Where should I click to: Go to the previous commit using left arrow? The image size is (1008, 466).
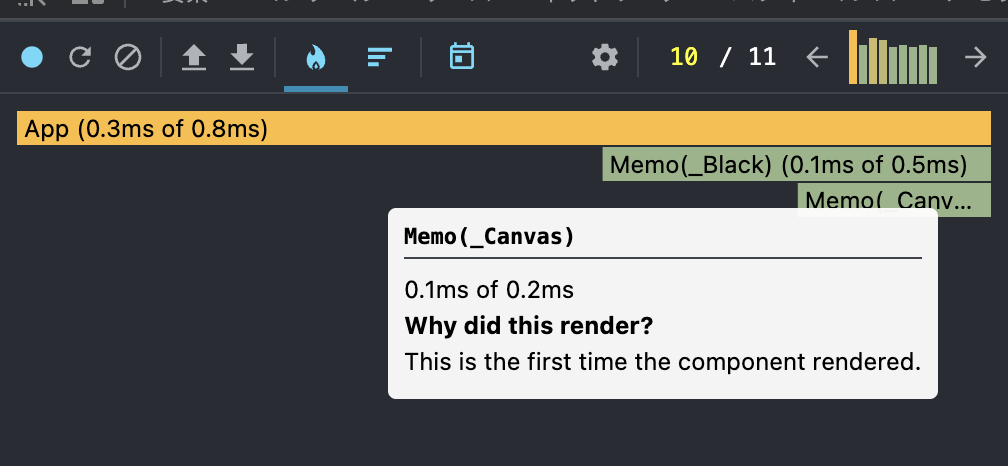(817, 58)
